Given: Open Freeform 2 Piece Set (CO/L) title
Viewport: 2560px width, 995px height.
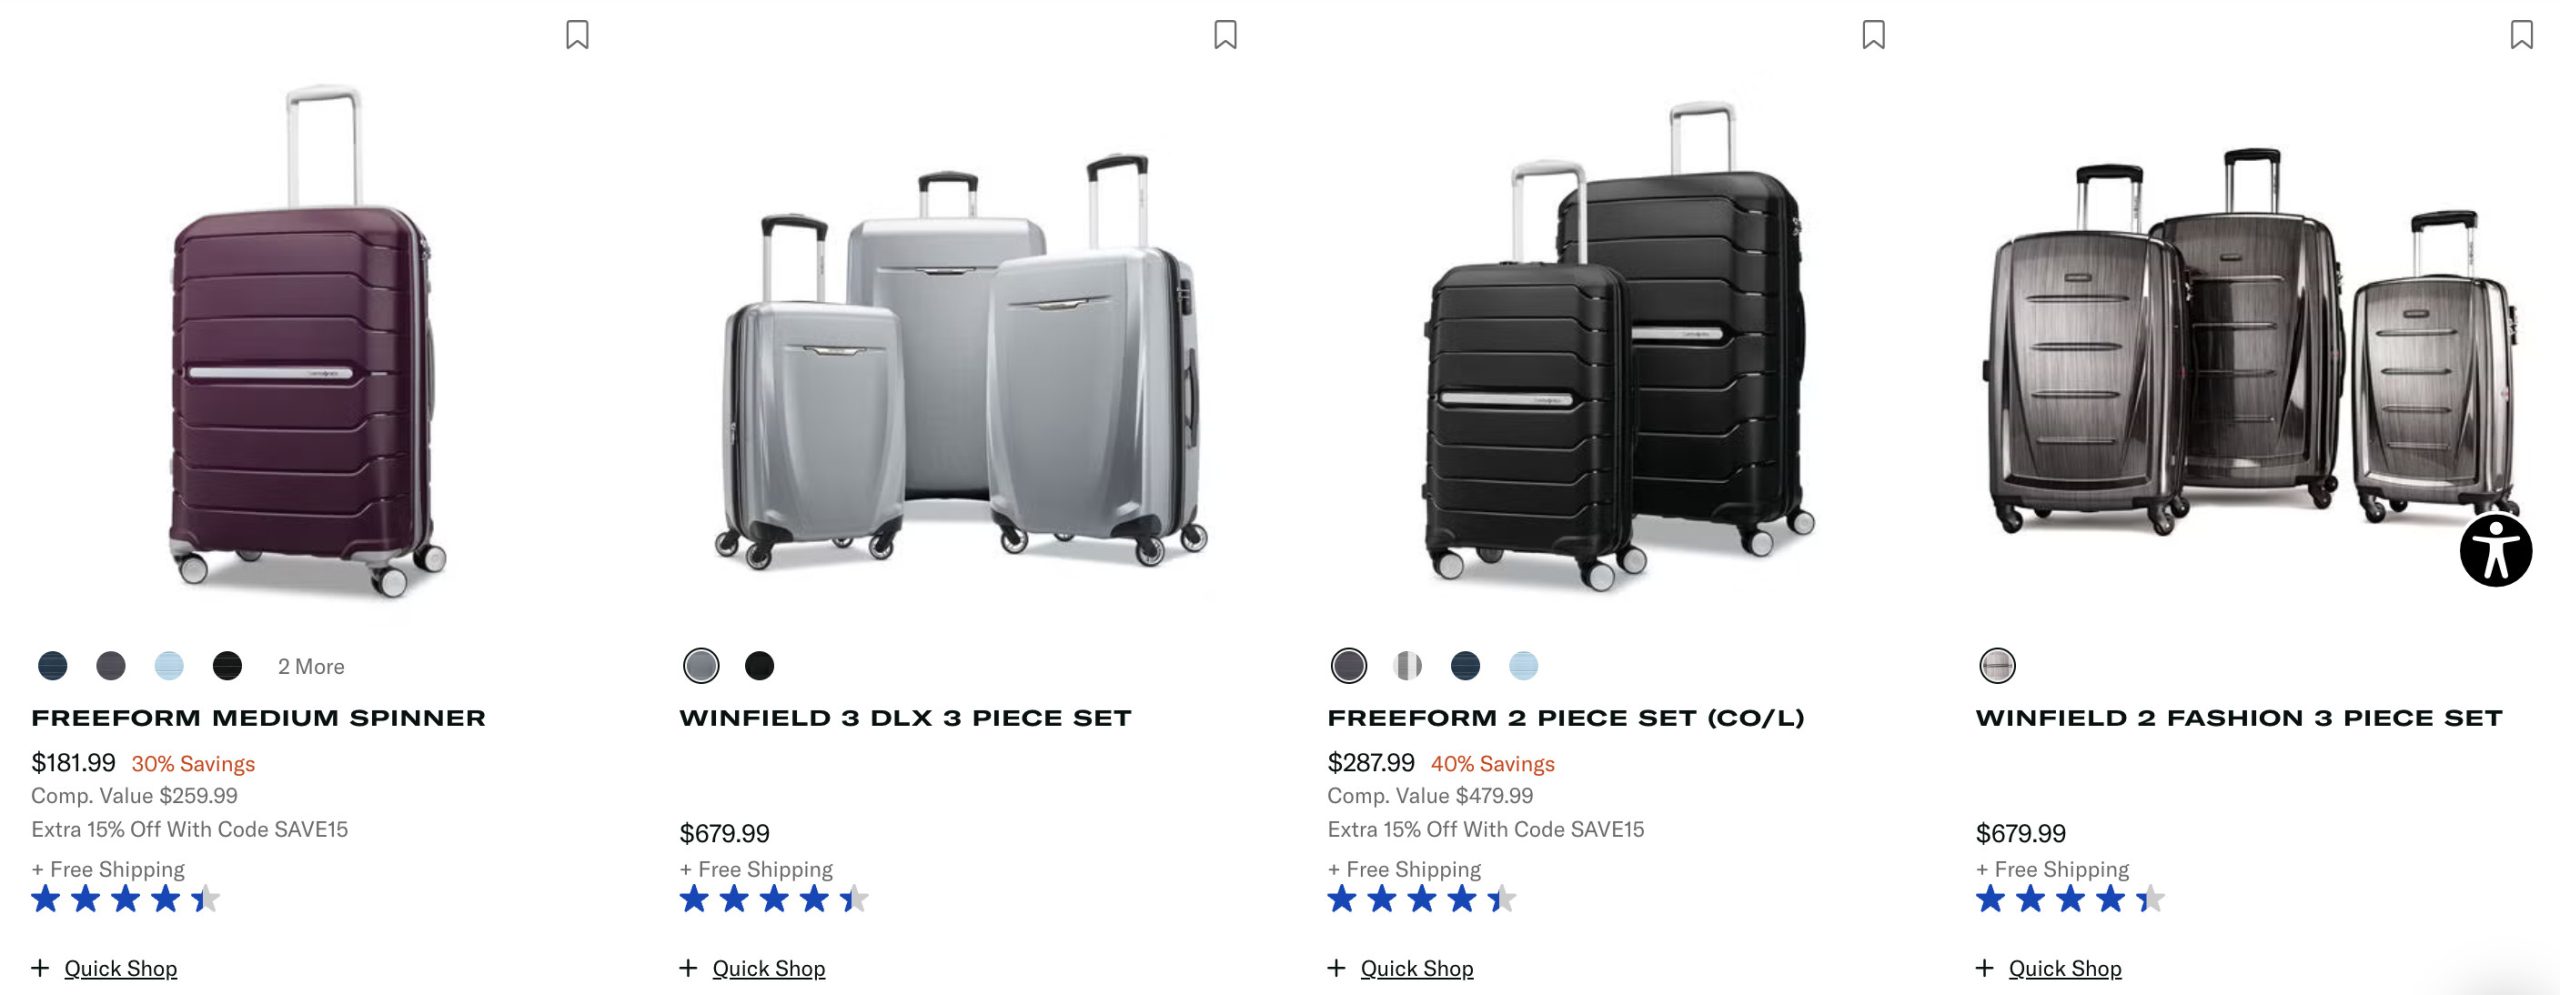Looking at the screenshot, I should click(1565, 718).
